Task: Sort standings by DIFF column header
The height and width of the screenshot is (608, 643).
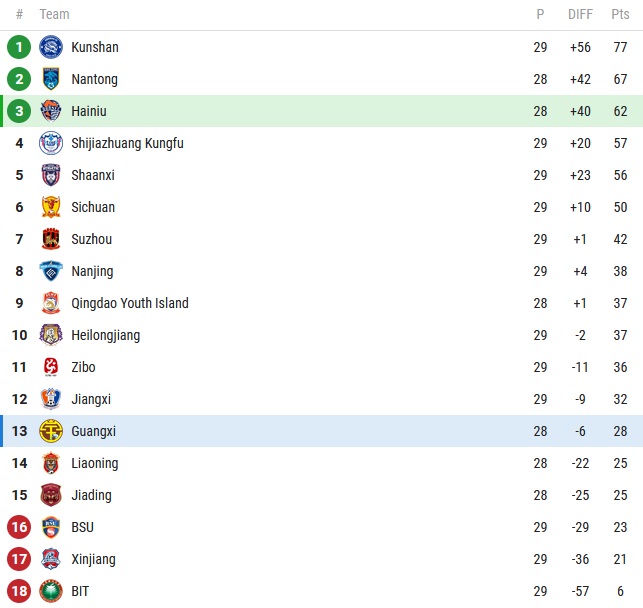Action: click(580, 14)
